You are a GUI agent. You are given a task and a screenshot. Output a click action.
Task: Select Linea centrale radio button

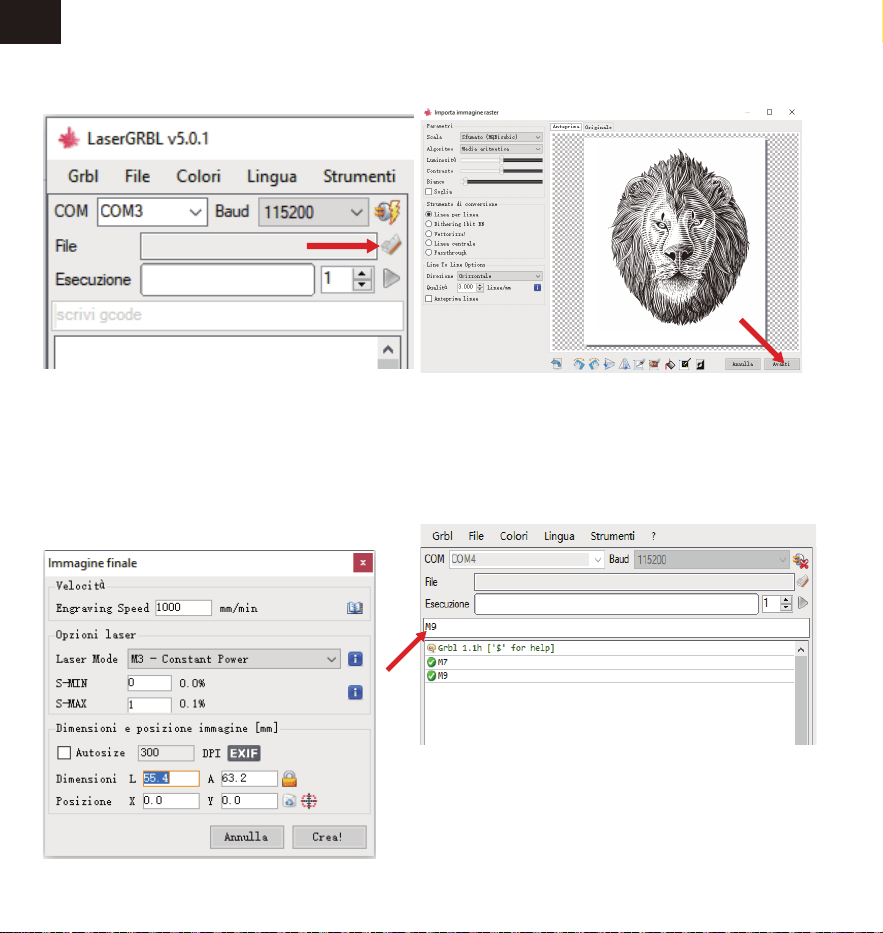click(428, 243)
